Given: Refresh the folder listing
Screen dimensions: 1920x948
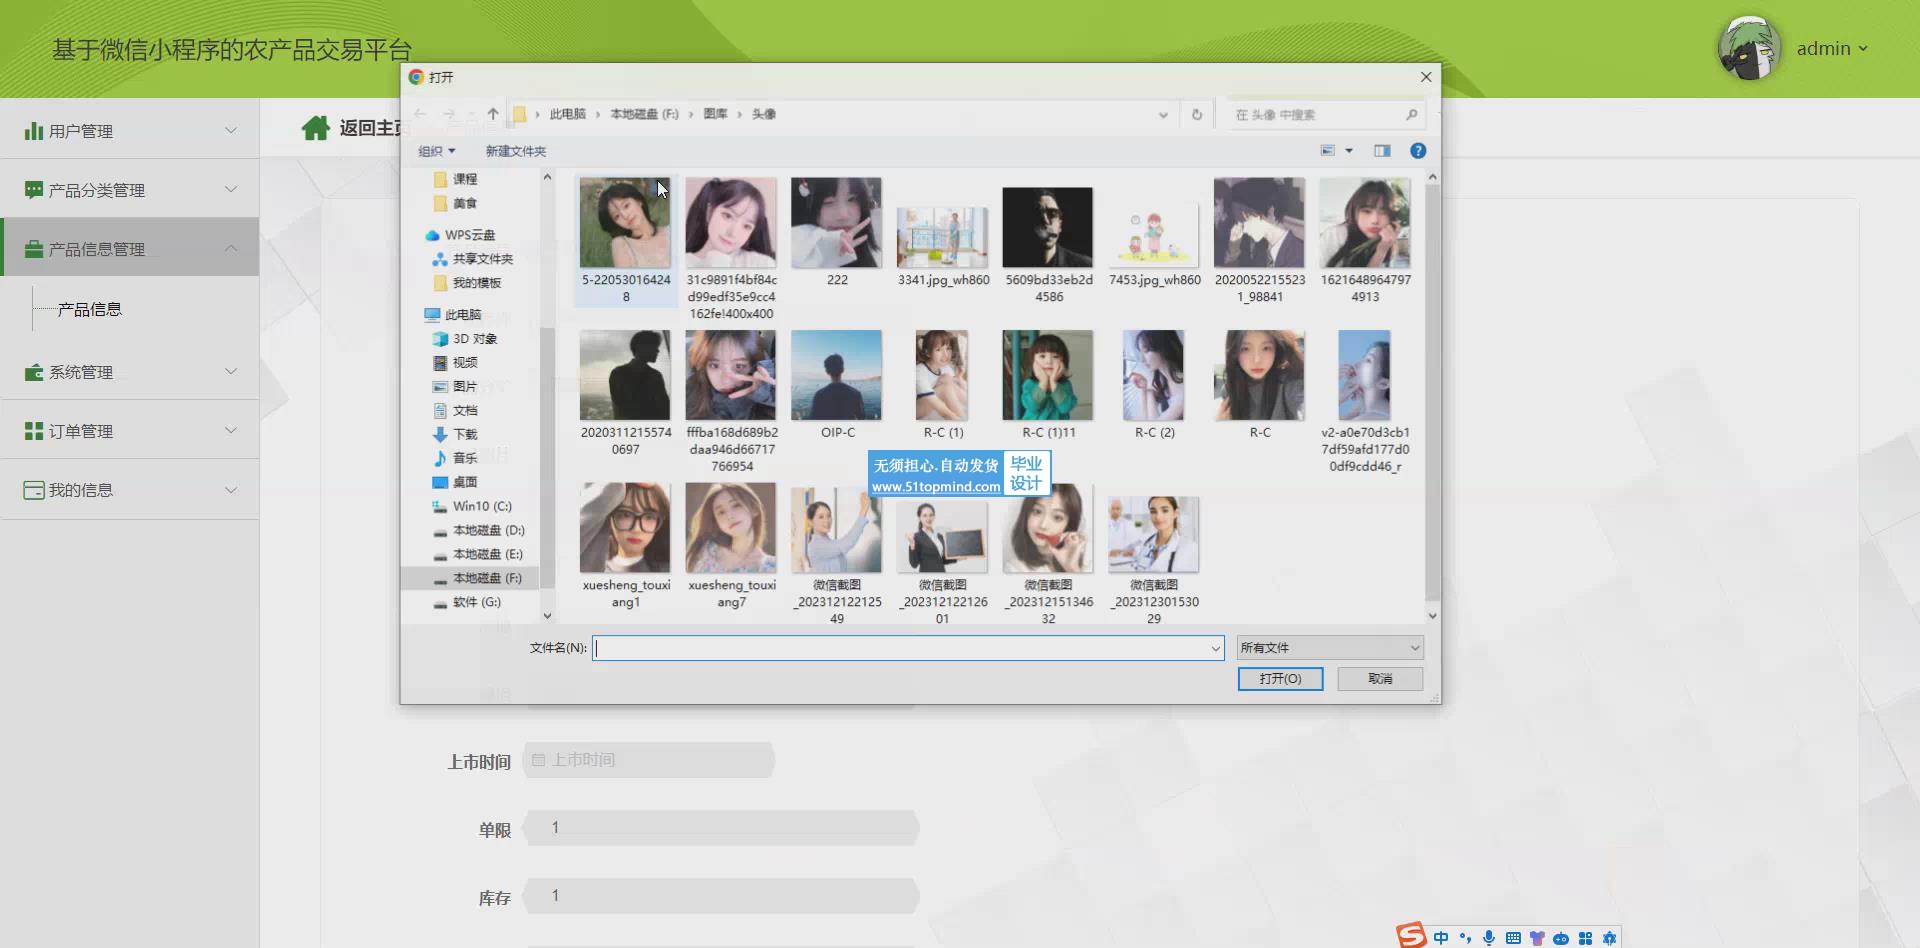Looking at the screenshot, I should (1197, 114).
